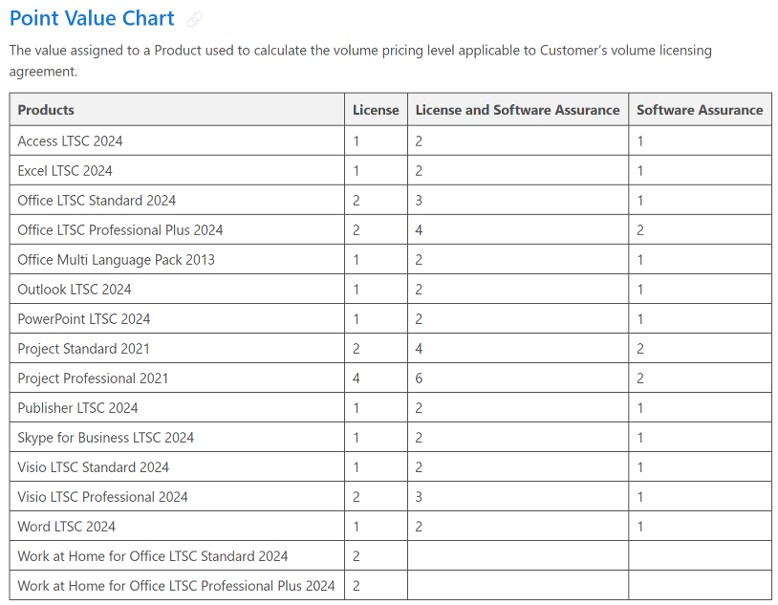Select the Word LTSC 2024 cell

click(66, 526)
